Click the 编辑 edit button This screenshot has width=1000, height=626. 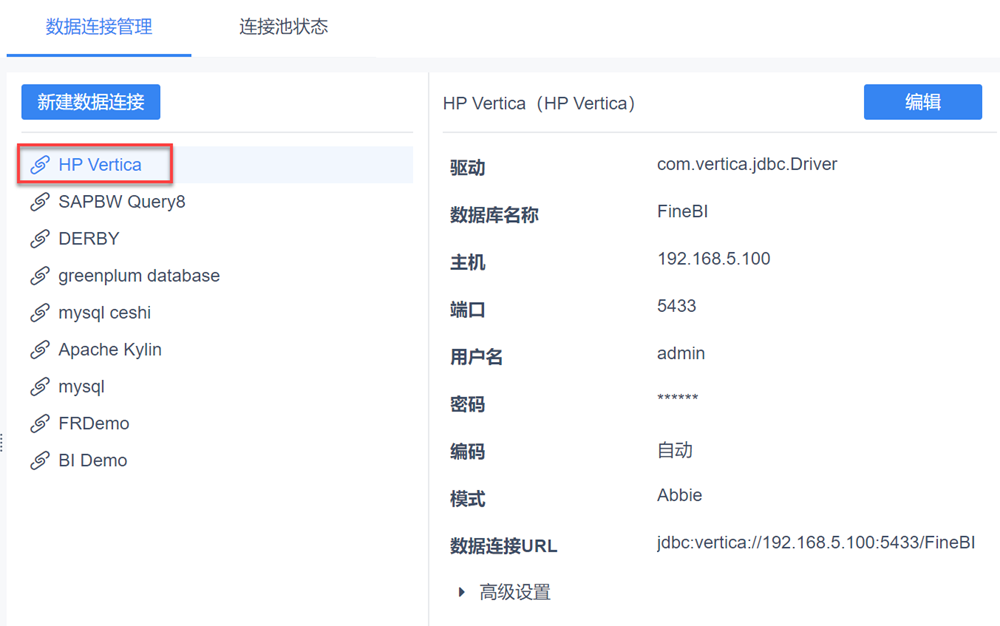pos(922,102)
